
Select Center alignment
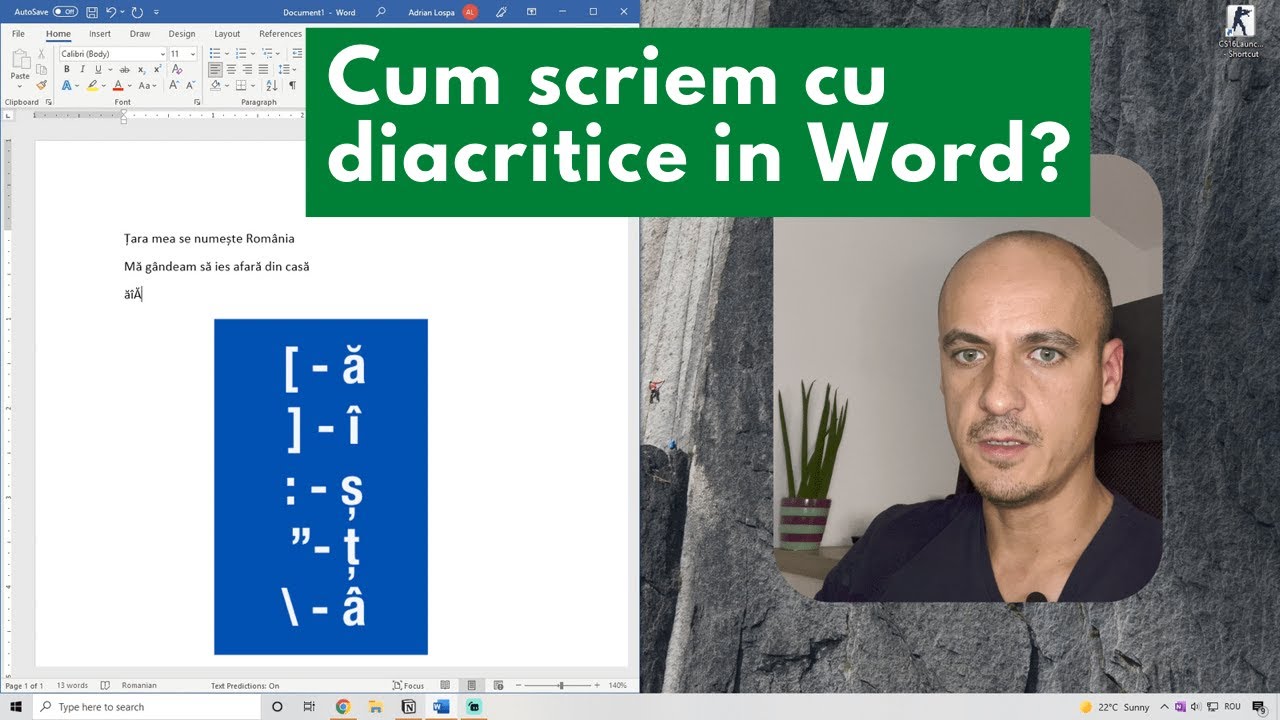point(231,69)
